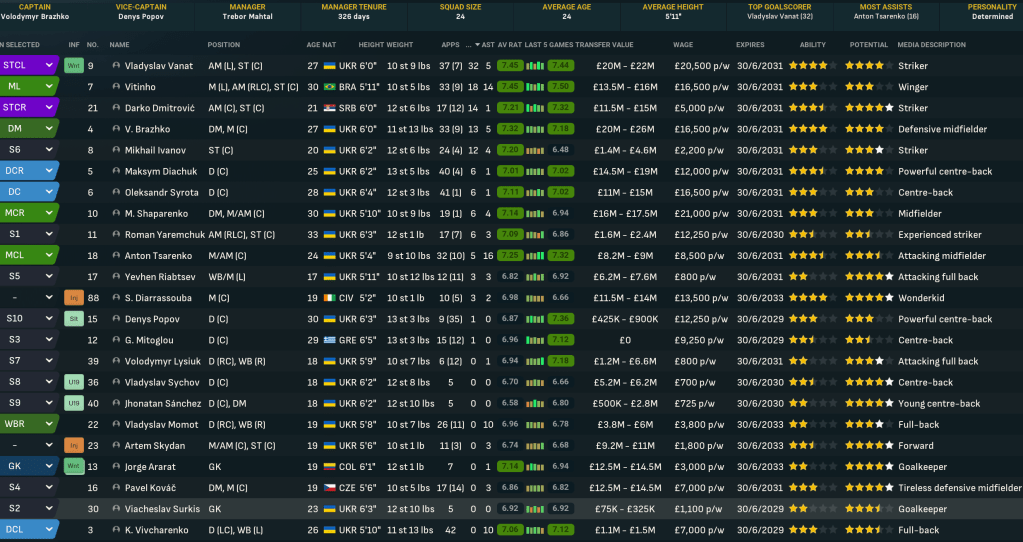Click the player info icon beside Vitinho's name
This screenshot has height=542, width=1023.
click(116, 87)
